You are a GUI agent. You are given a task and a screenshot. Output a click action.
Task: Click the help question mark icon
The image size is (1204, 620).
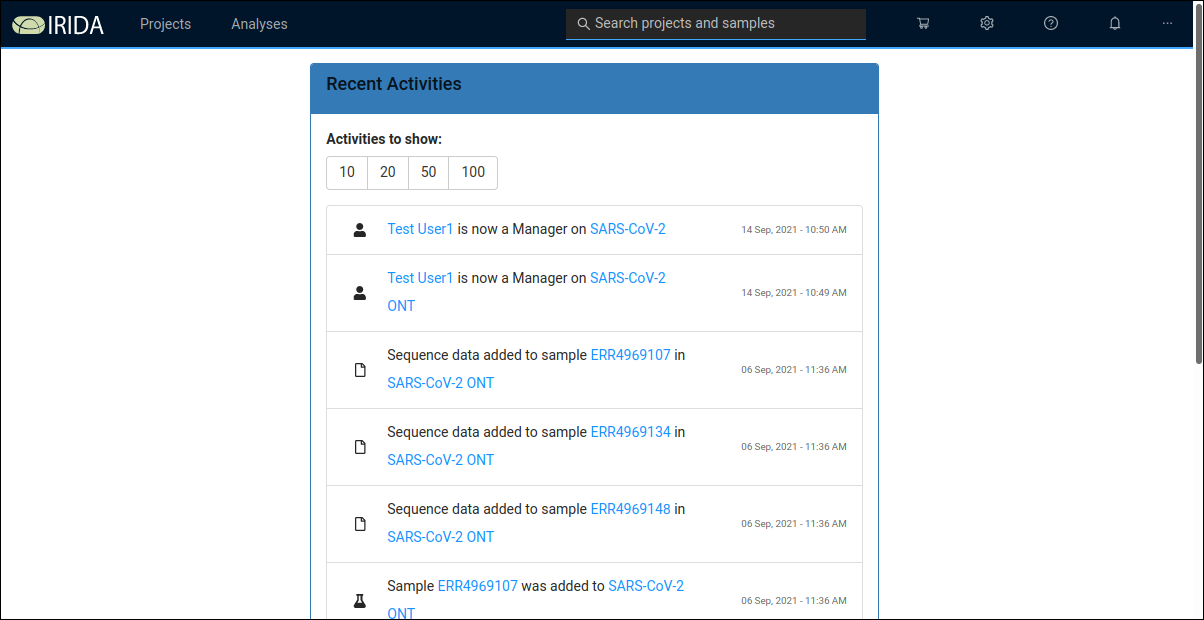pos(1051,23)
